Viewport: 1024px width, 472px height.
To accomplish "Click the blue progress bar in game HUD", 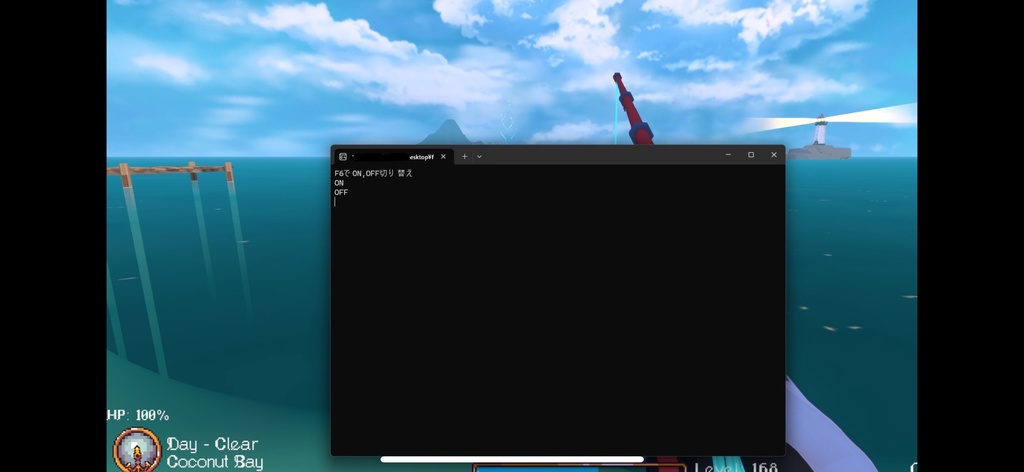I will [537, 469].
